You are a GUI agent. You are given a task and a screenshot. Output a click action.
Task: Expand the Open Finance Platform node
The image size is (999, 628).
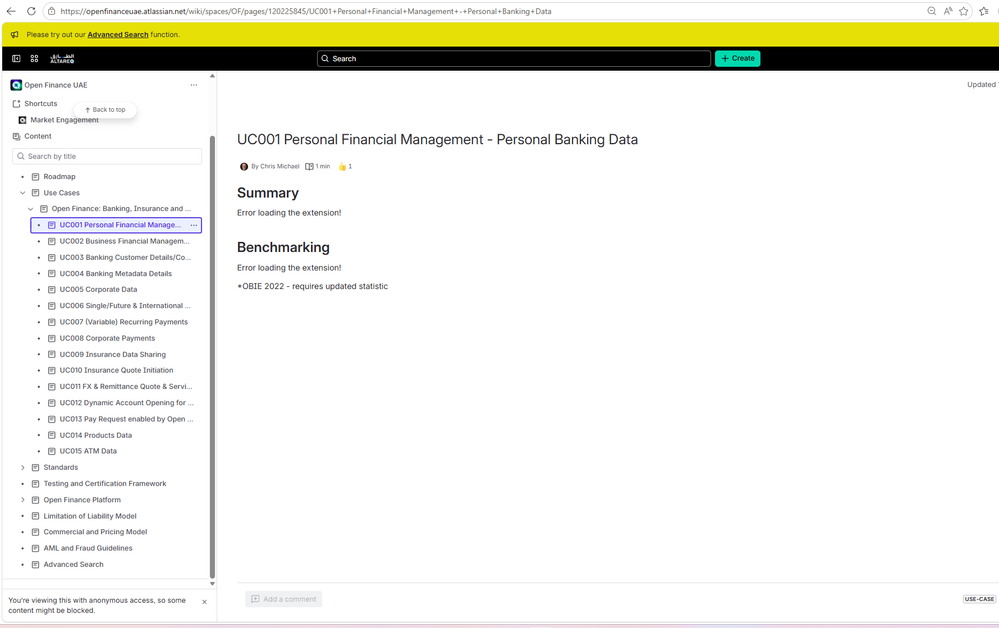tap(23, 500)
